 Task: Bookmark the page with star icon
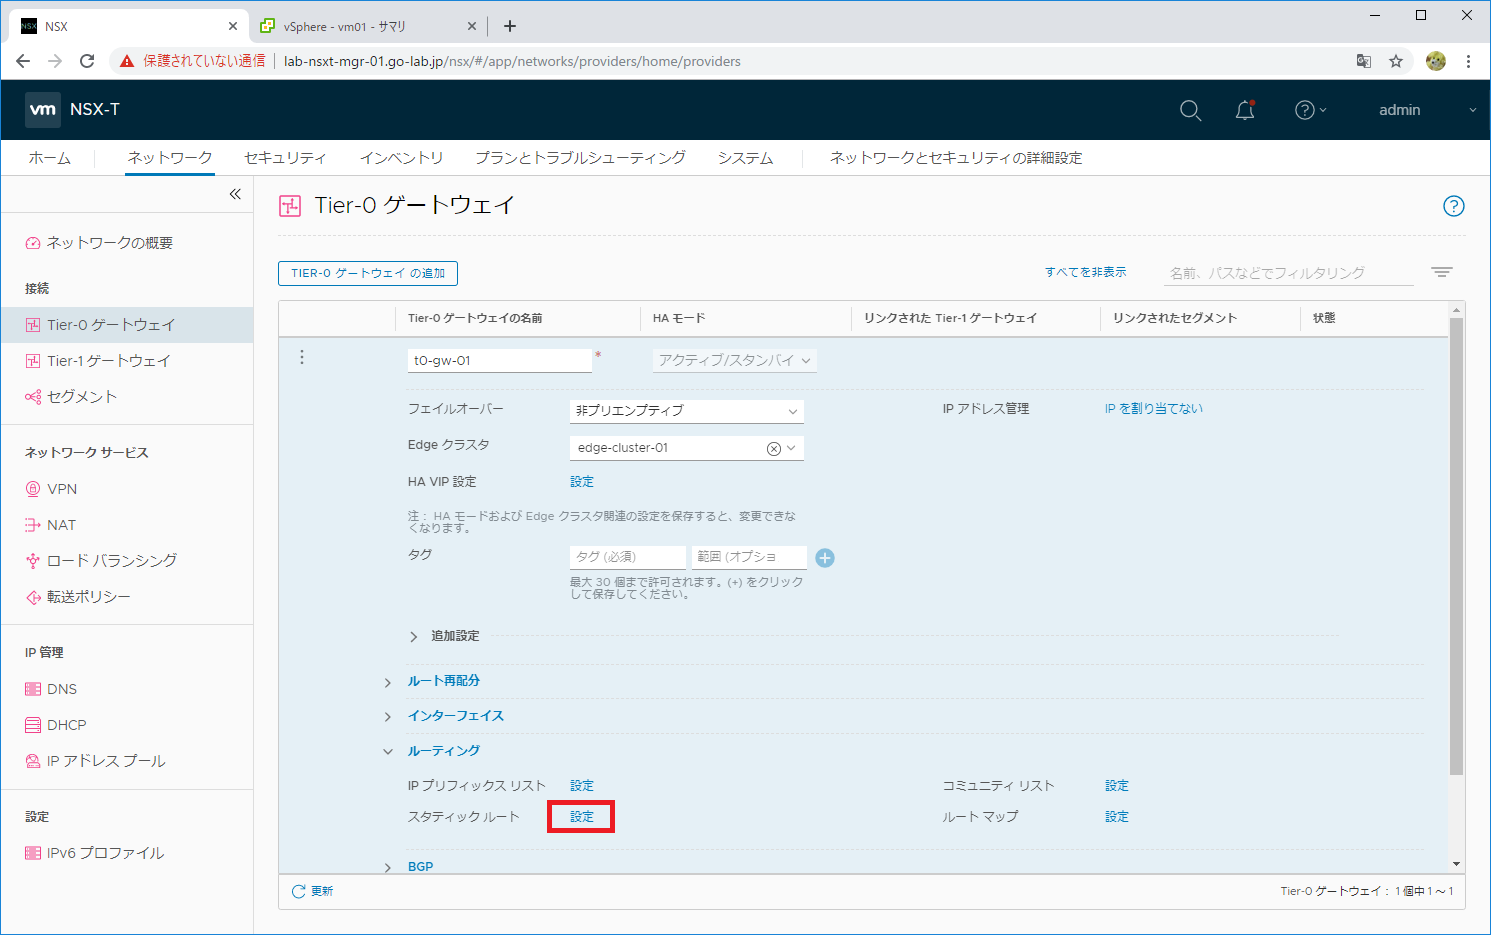point(1396,61)
